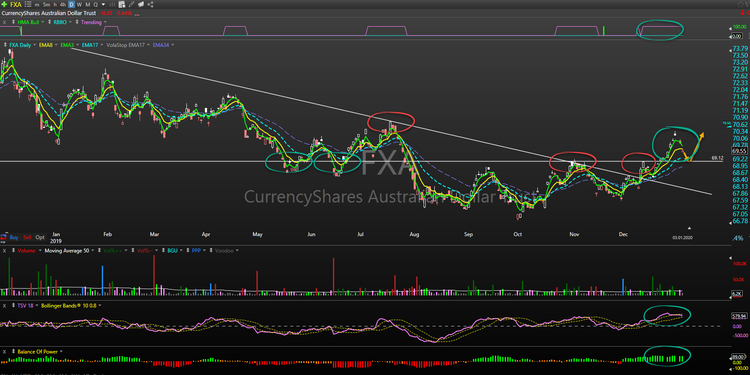Click the Buy button
This screenshot has width=750, height=375.
click(14, 237)
